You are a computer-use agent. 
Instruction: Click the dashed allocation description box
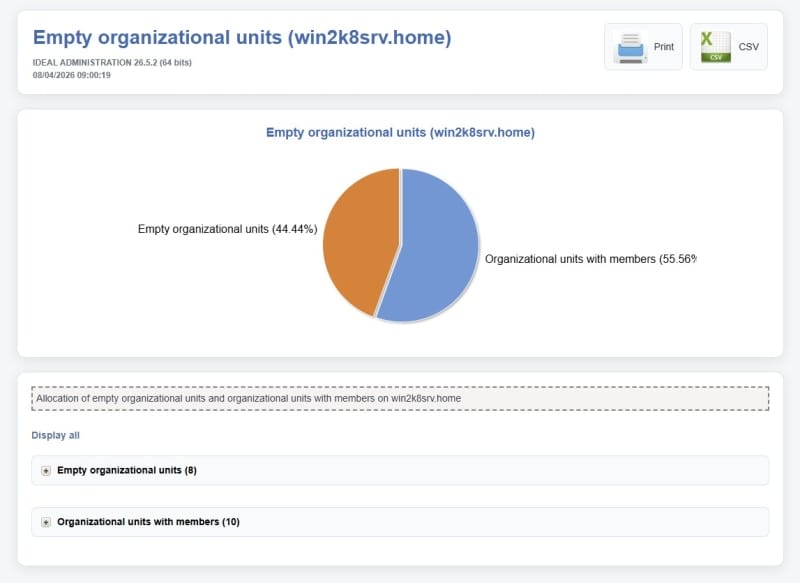pos(400,398)
